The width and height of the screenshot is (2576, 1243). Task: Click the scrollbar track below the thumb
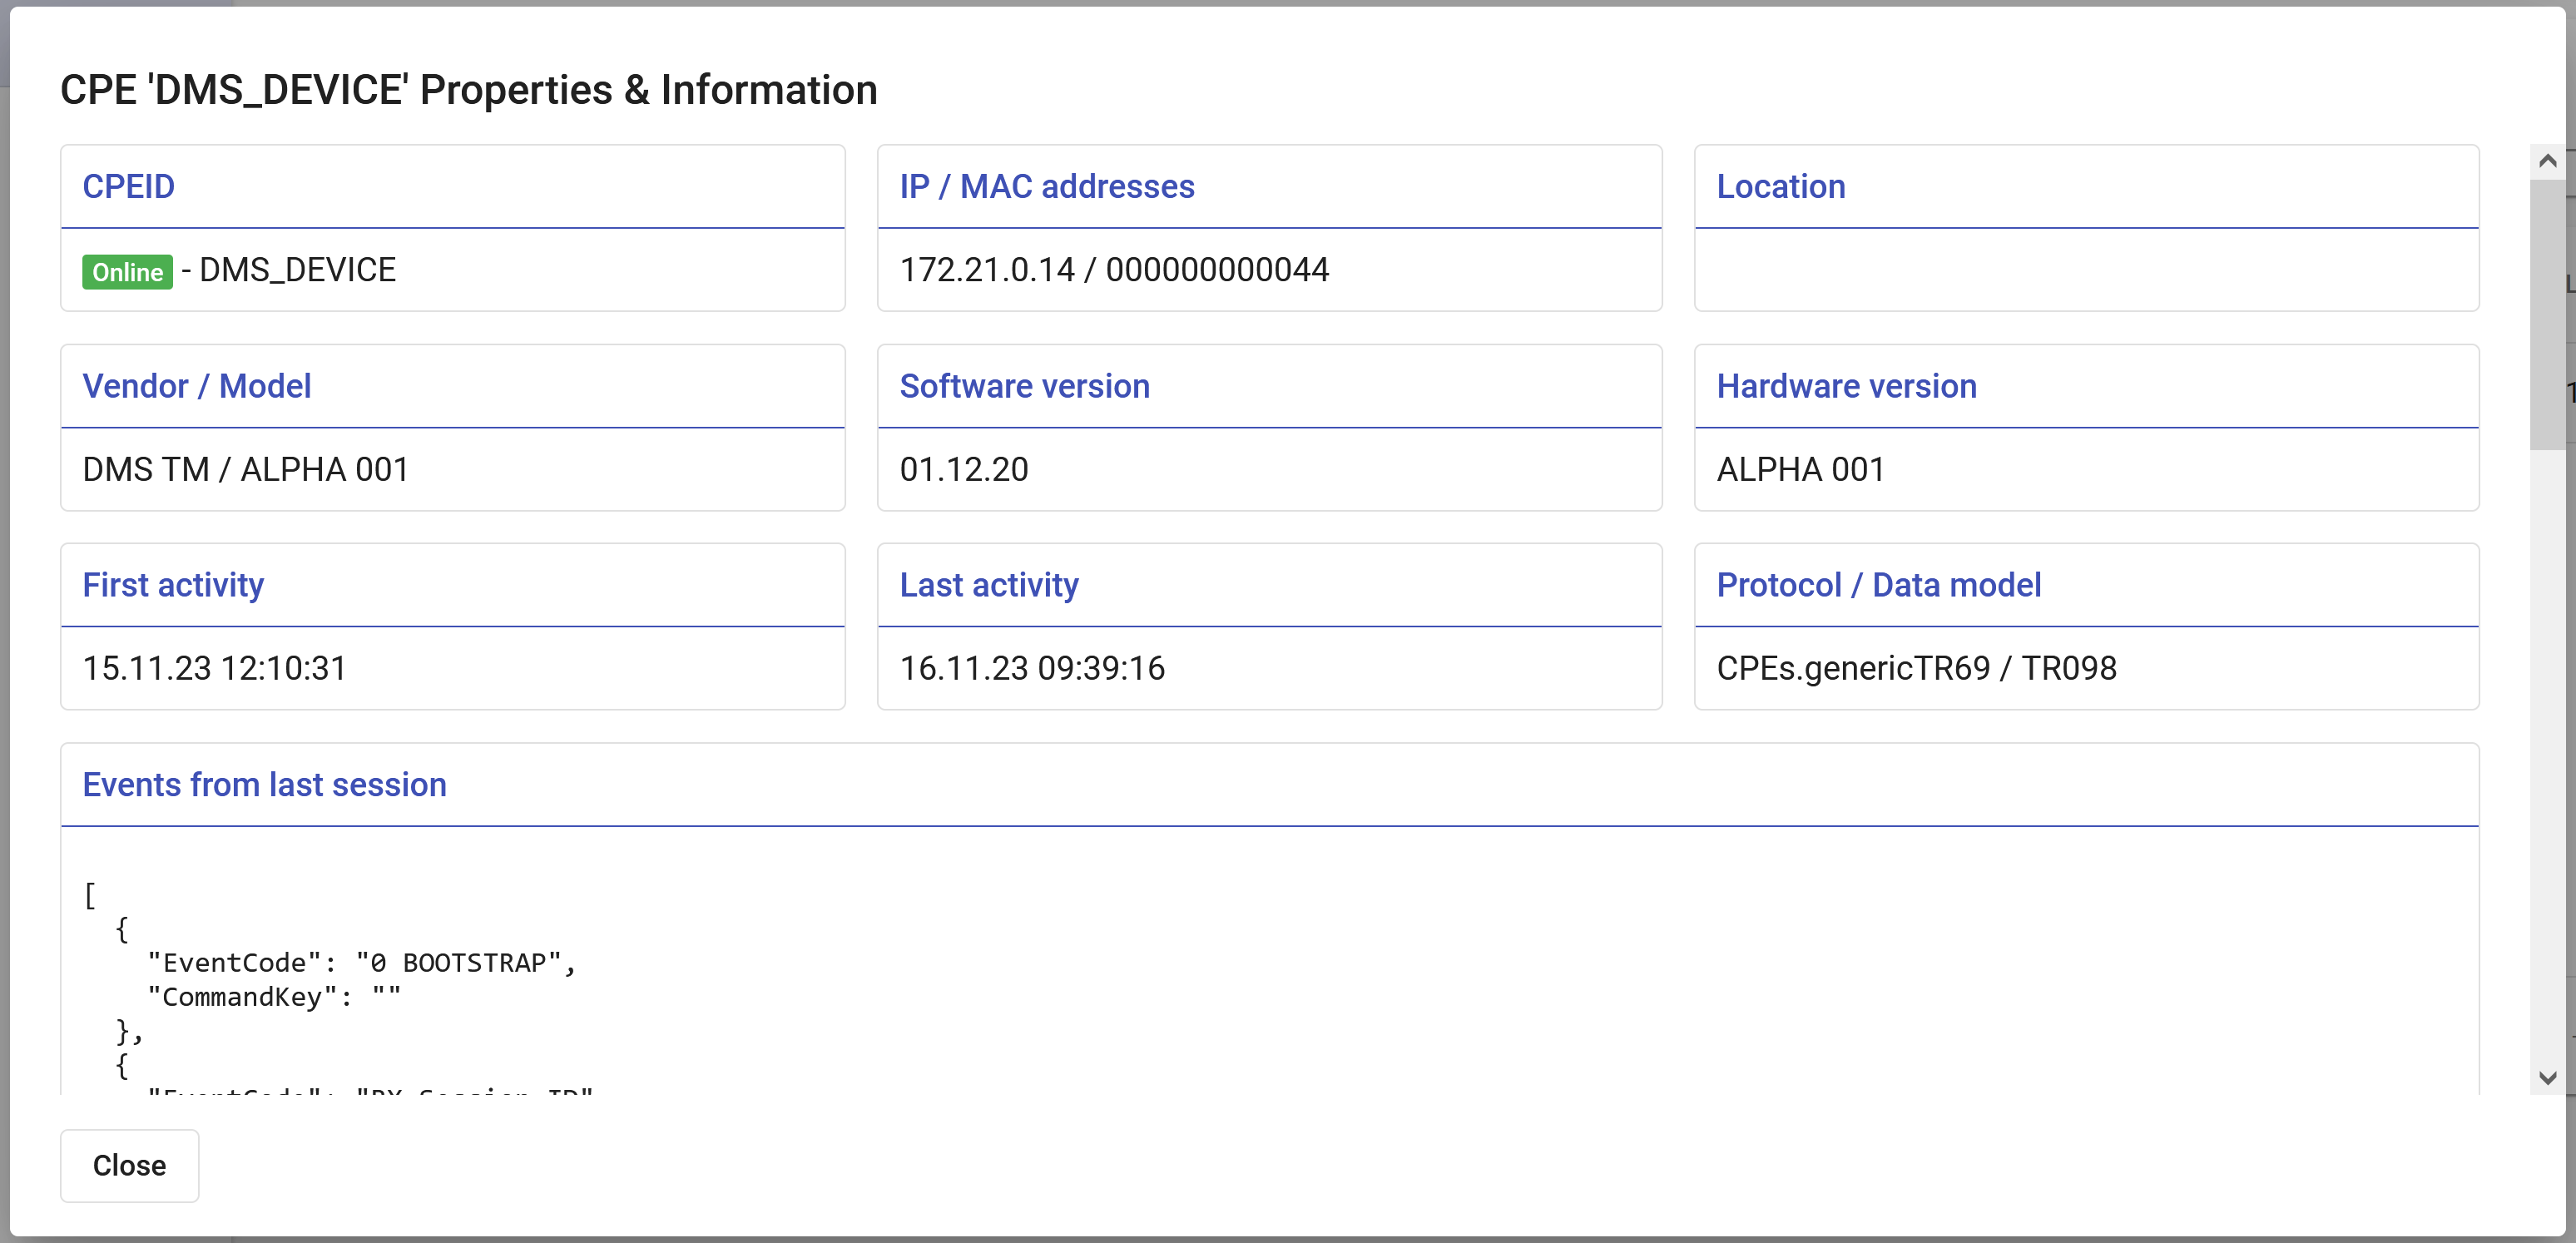click(x=2547, y=750)
